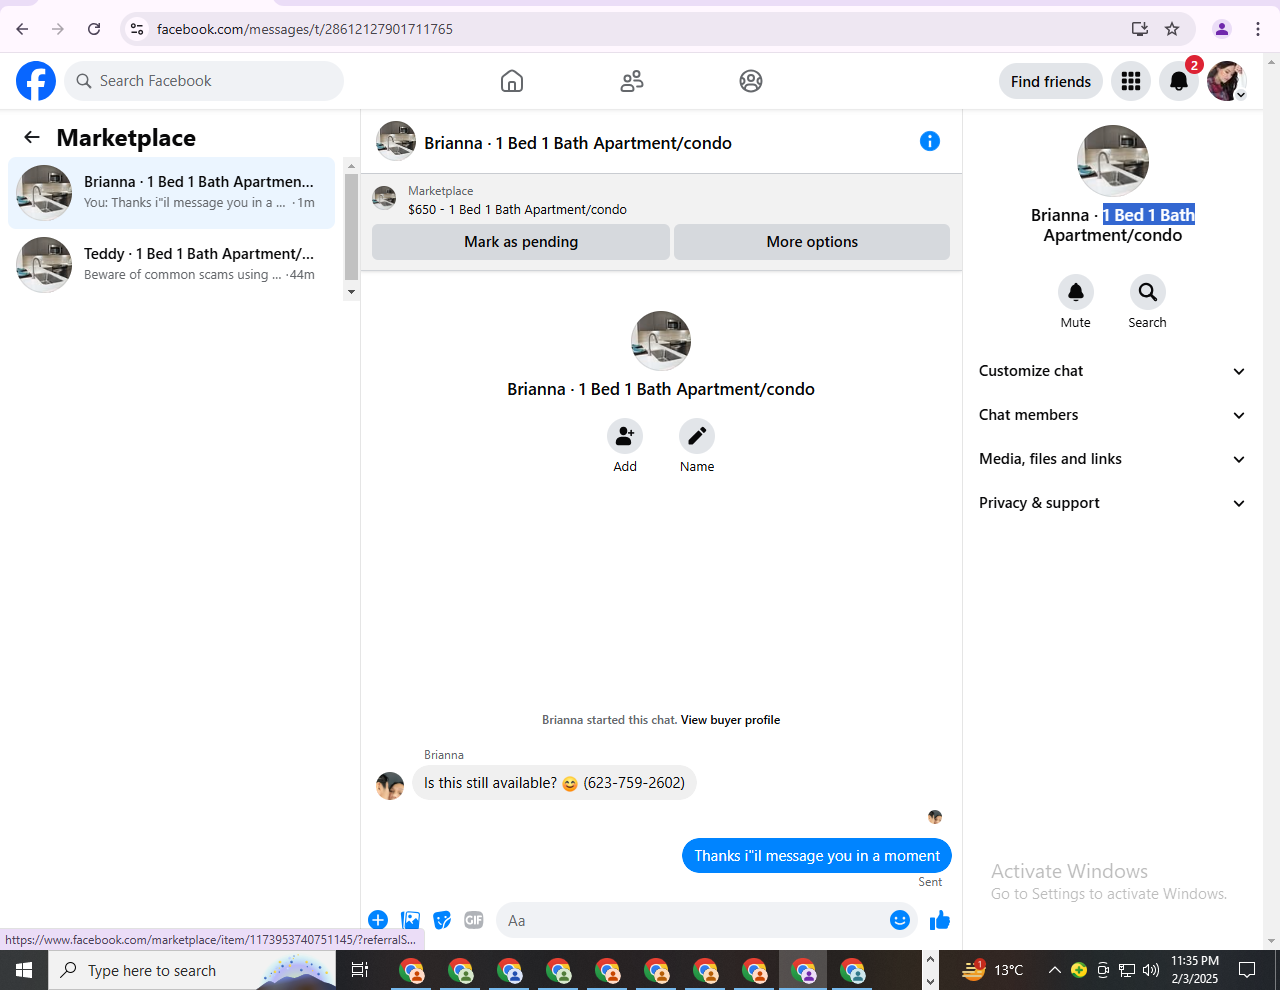
Task: Click the "Is this still available?" message
Action: (554, 783)
